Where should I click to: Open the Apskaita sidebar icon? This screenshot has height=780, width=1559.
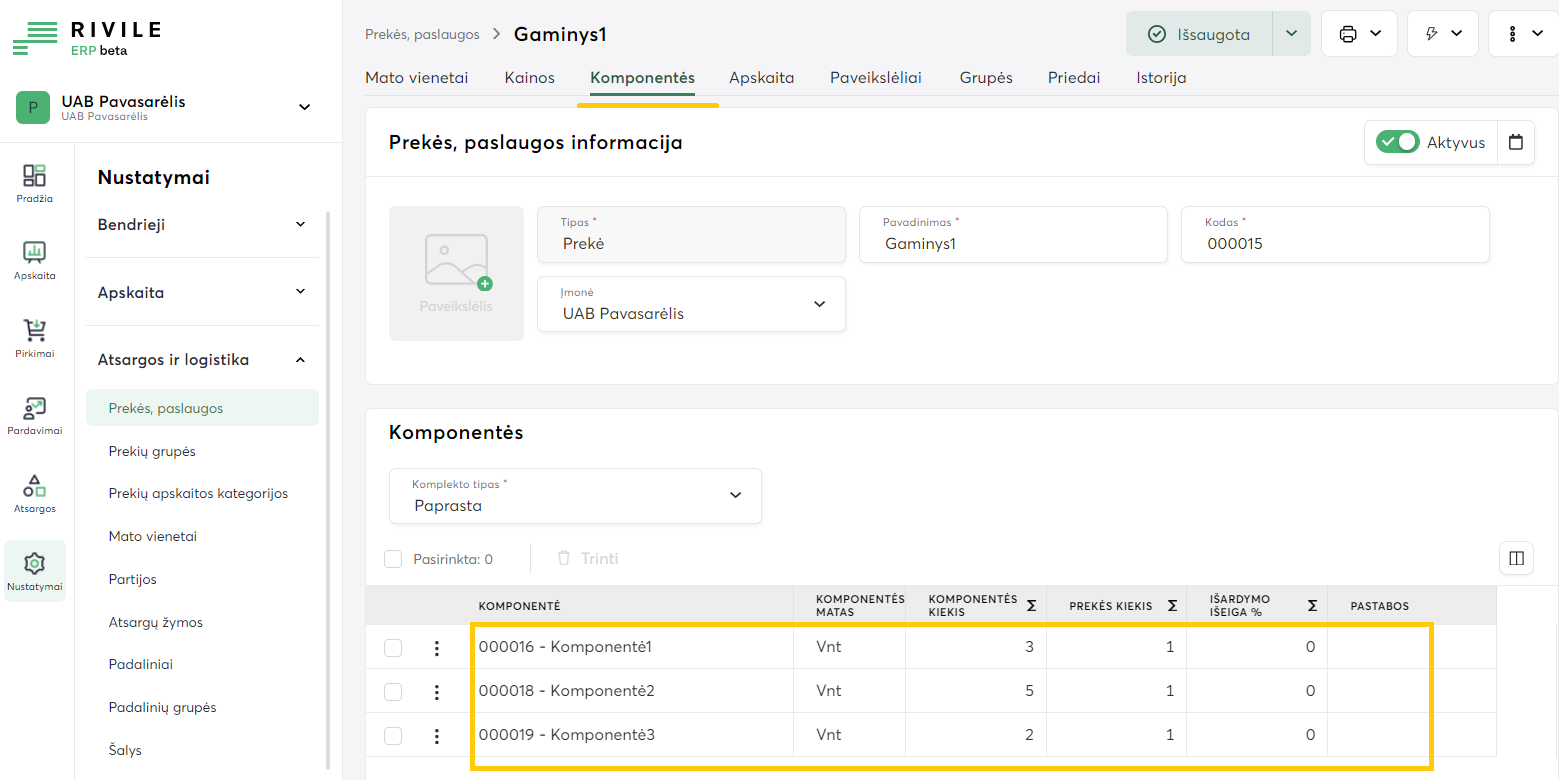click(34, 253)
